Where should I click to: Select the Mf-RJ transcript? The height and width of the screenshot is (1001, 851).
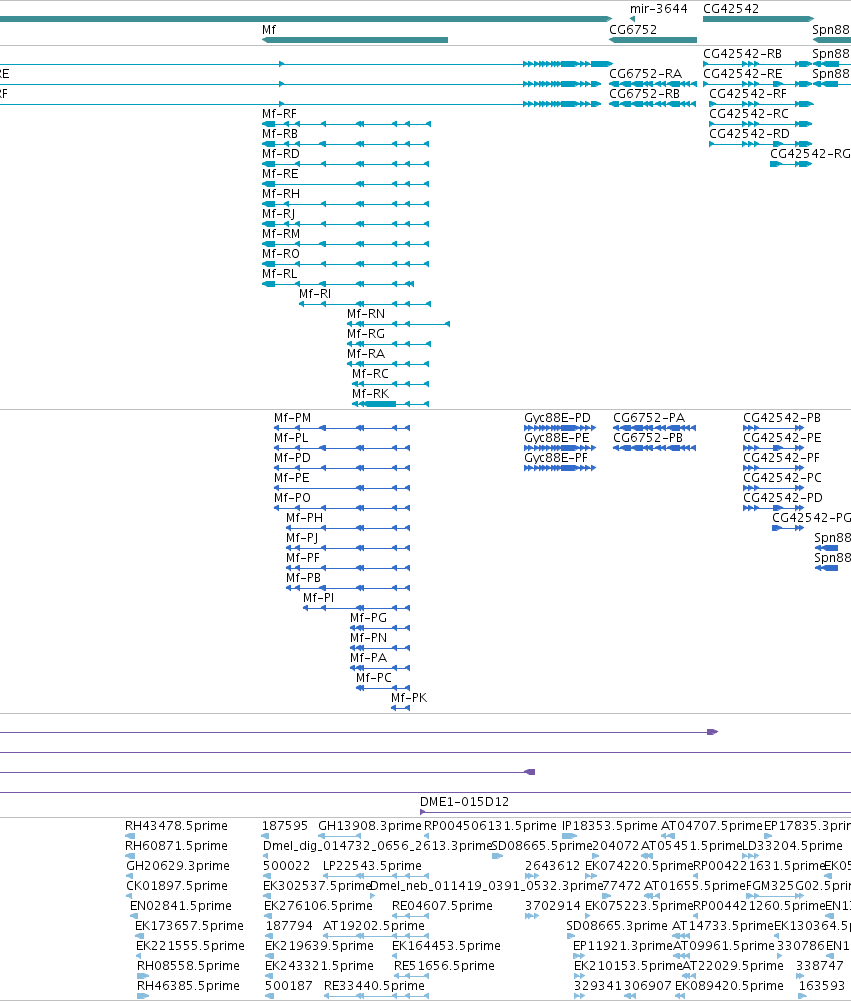click(345, 224)
